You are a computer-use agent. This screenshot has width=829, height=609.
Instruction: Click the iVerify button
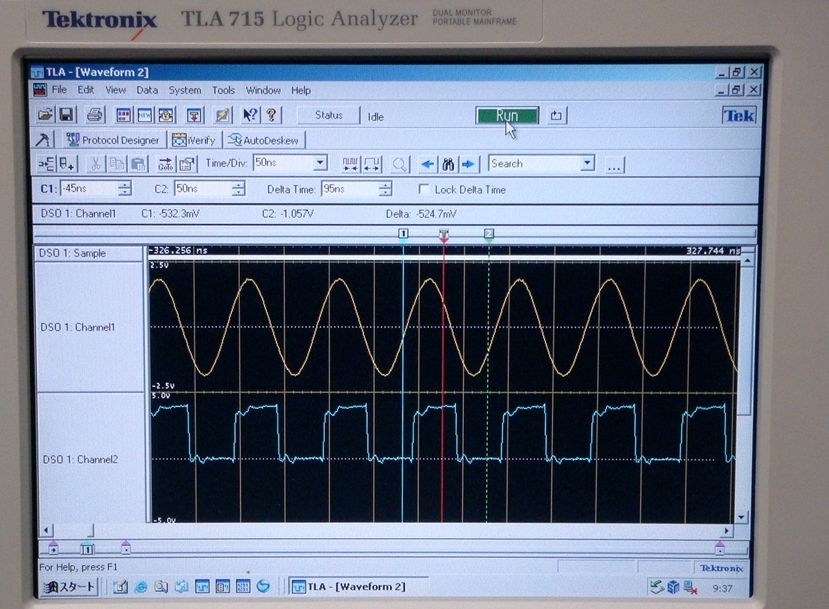194,140
